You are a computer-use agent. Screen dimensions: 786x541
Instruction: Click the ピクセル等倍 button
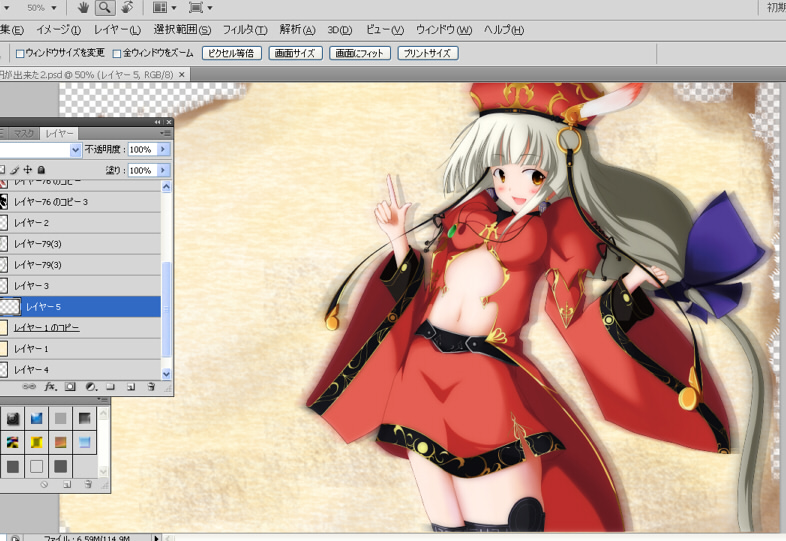(233, 53)
